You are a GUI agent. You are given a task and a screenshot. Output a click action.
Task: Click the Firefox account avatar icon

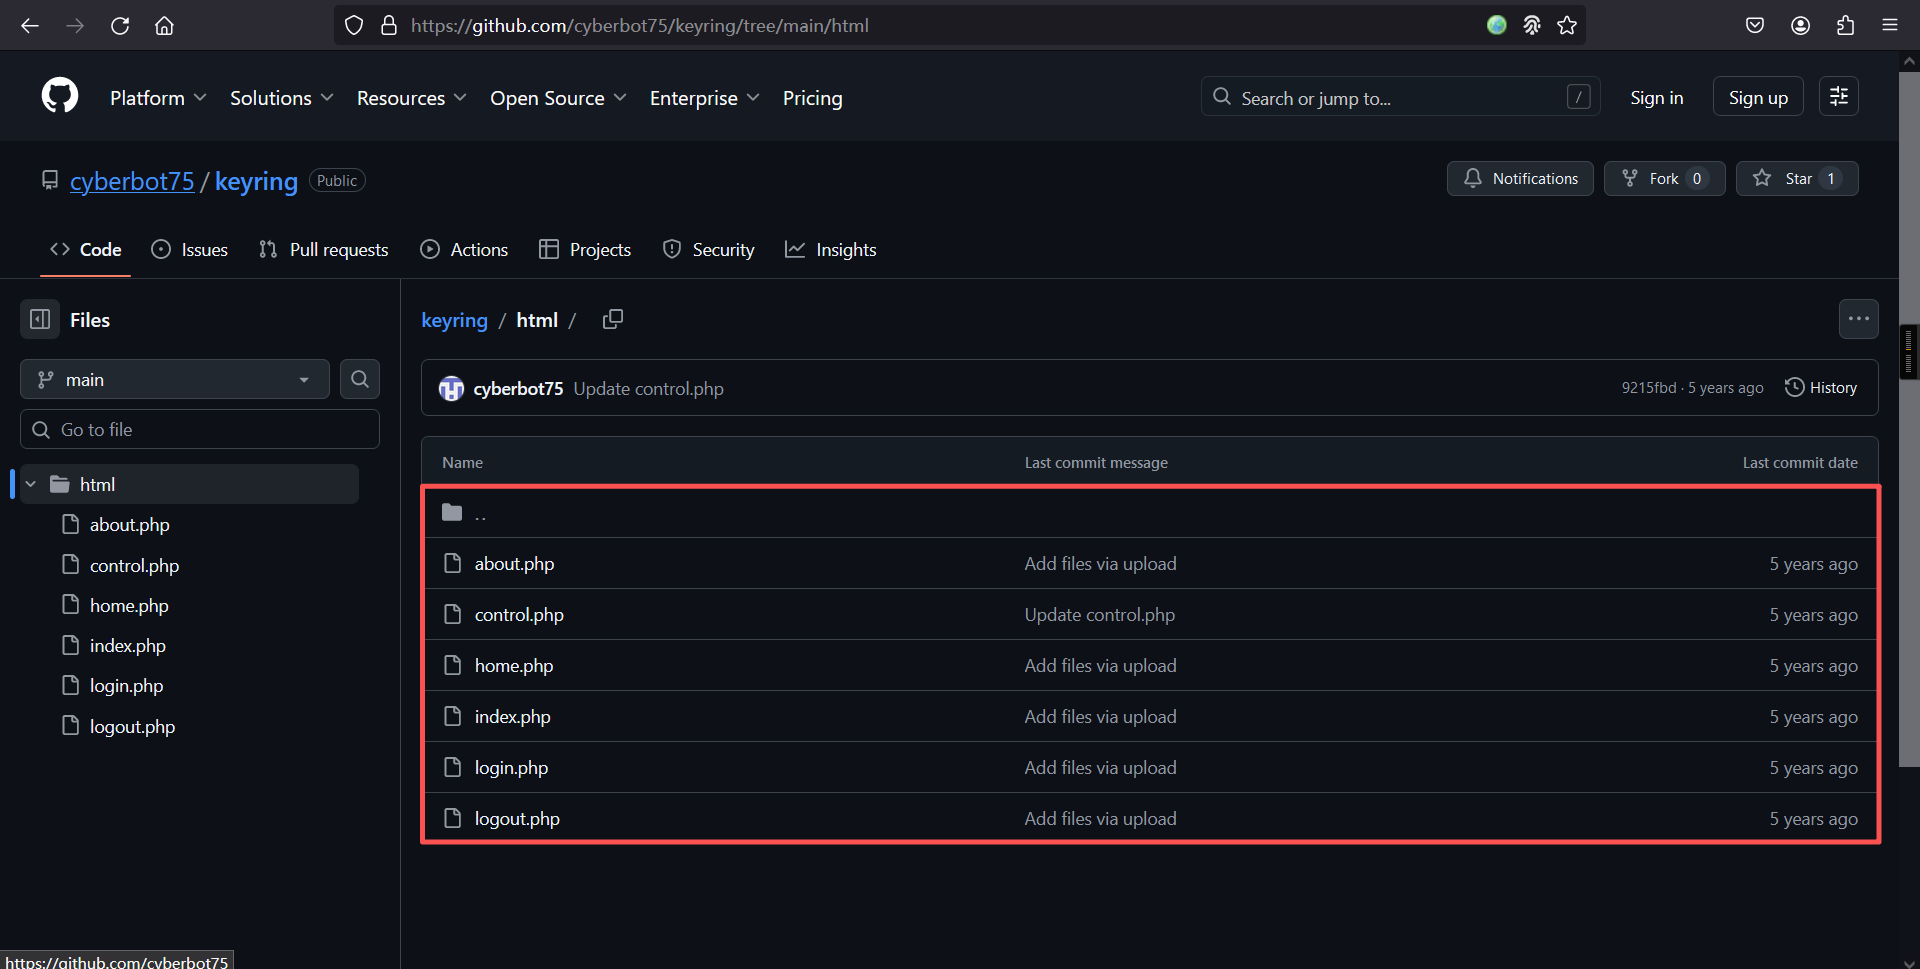(1800, 26)
